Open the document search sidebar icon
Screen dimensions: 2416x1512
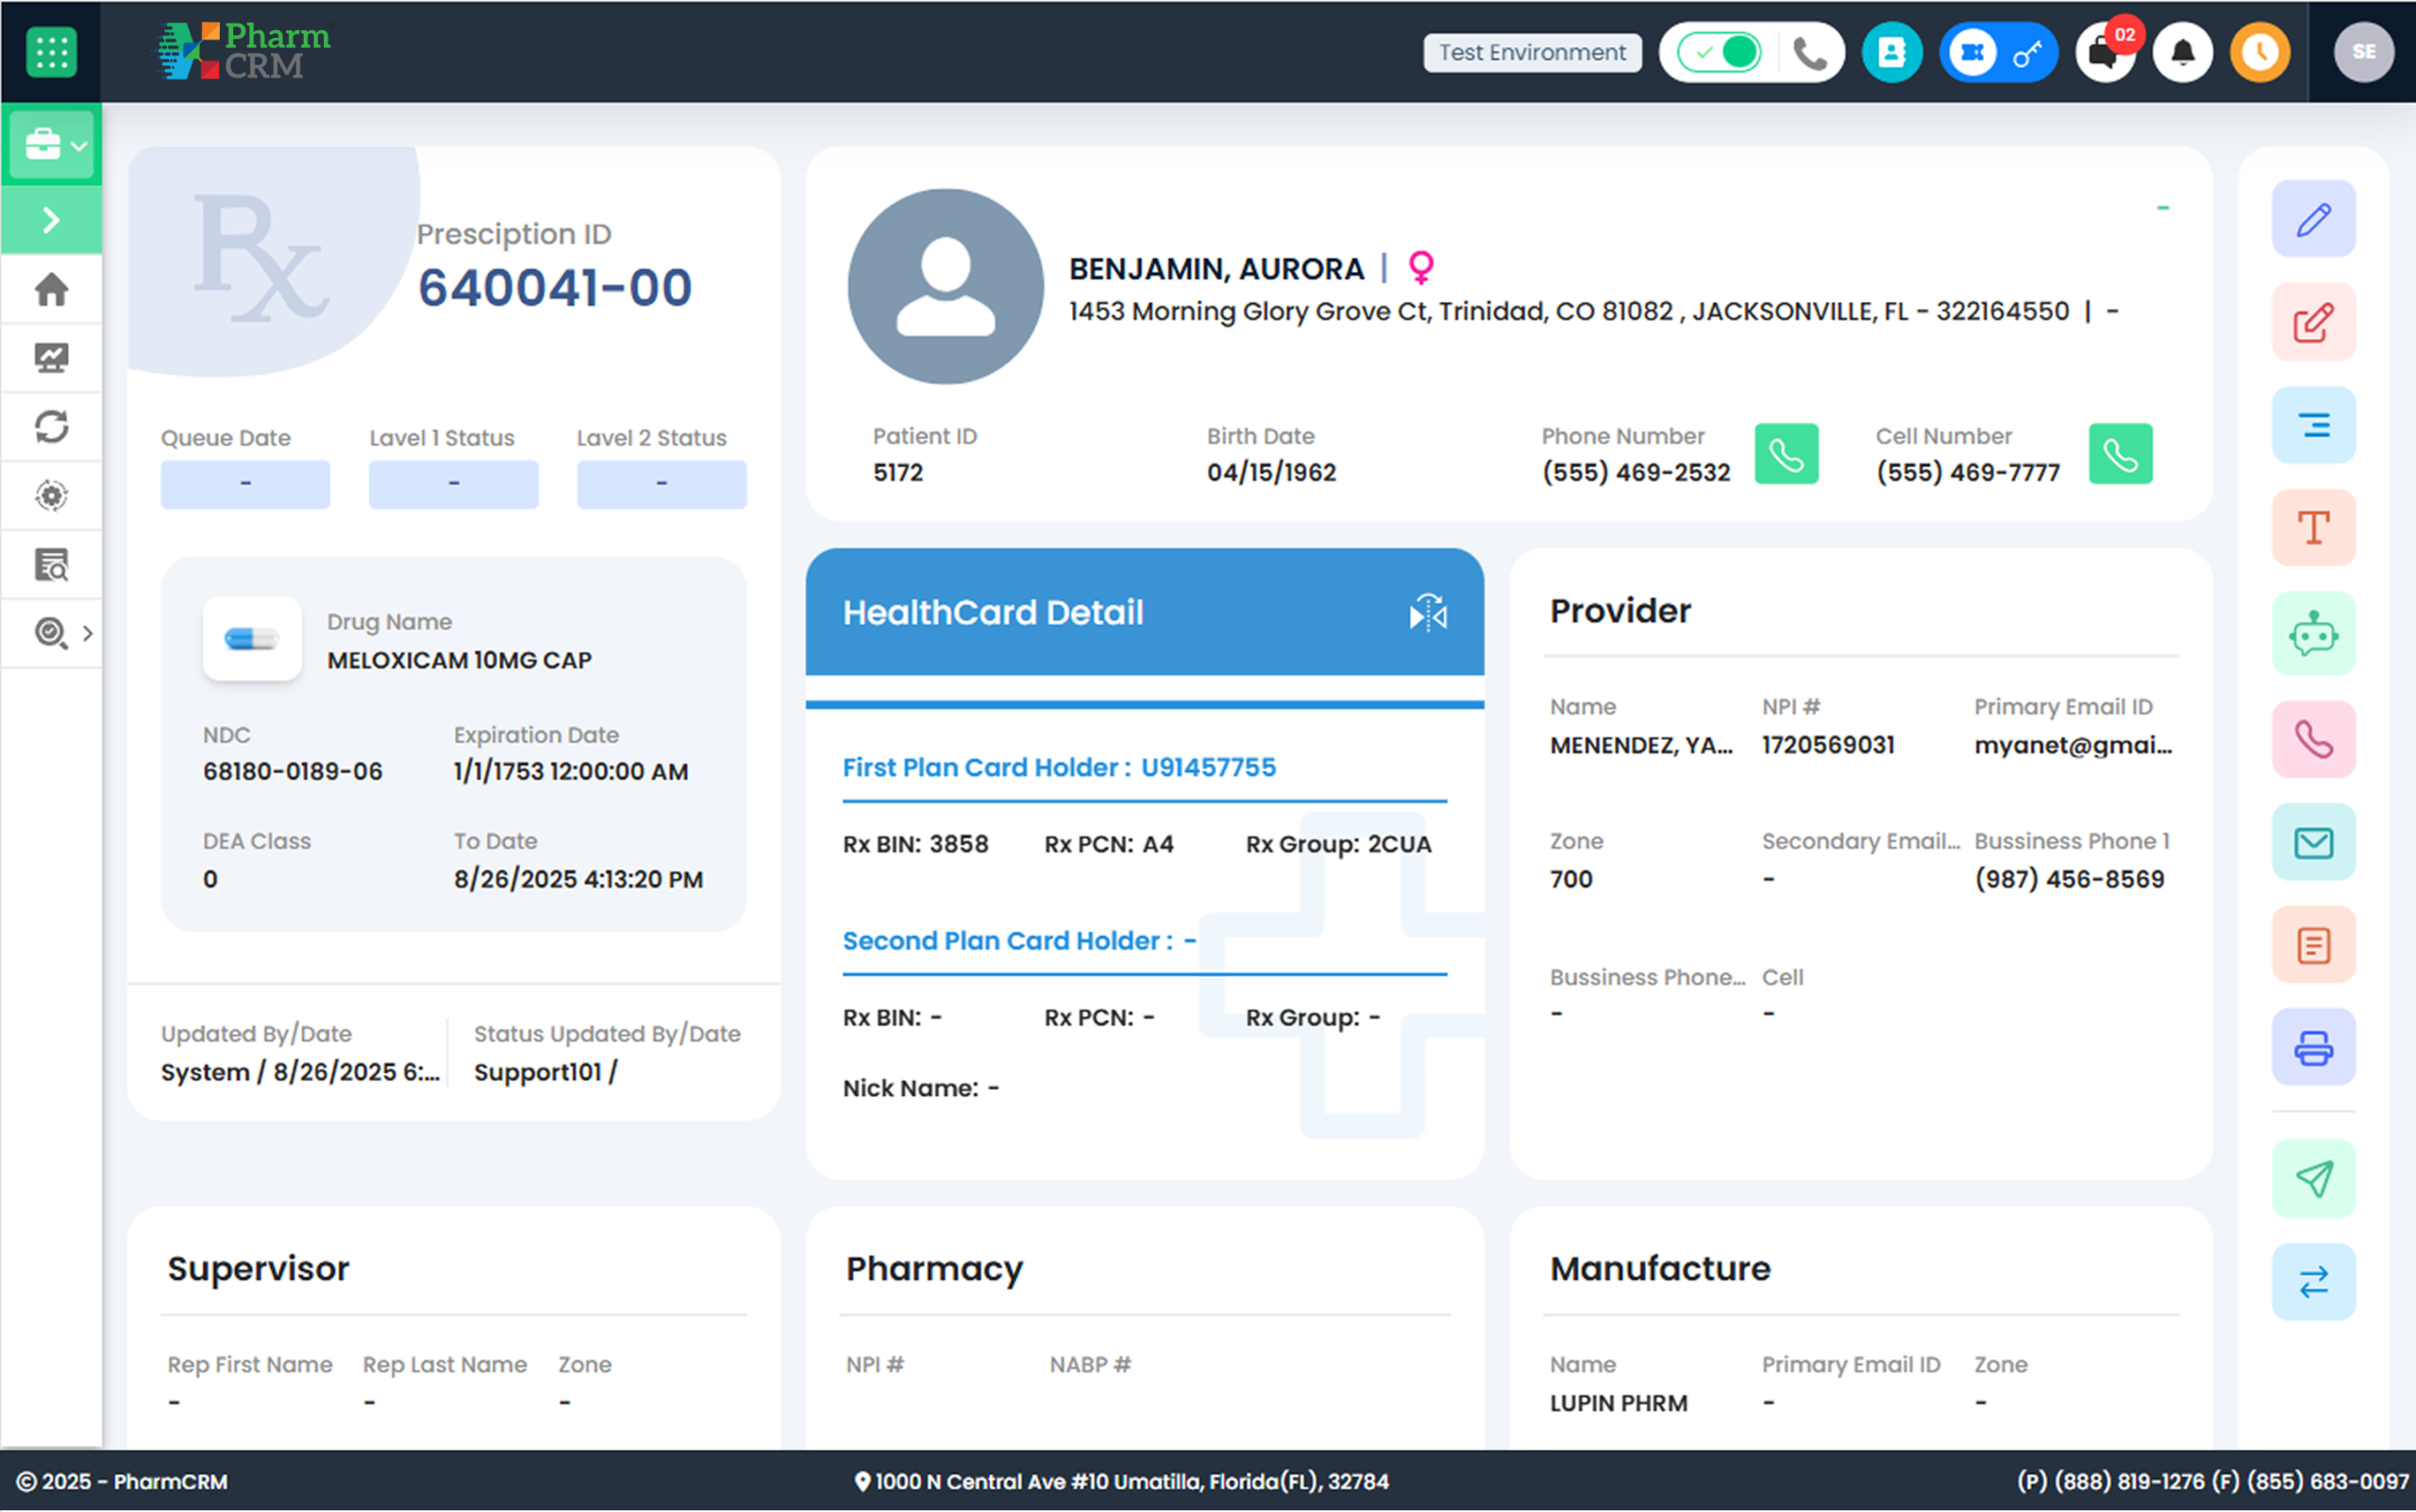(51, 565)
